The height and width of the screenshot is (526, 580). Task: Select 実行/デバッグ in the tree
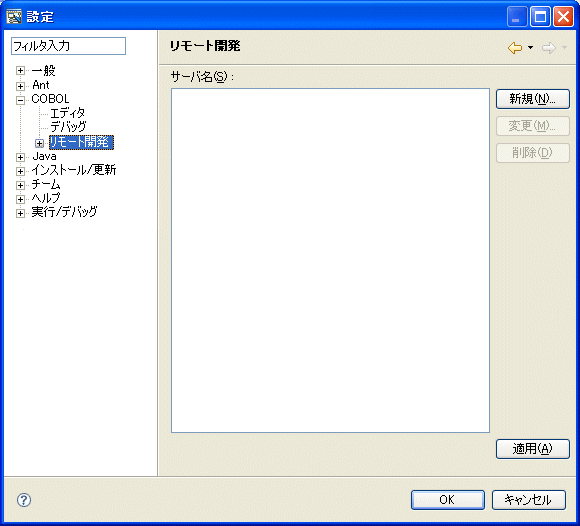(64, 212)
